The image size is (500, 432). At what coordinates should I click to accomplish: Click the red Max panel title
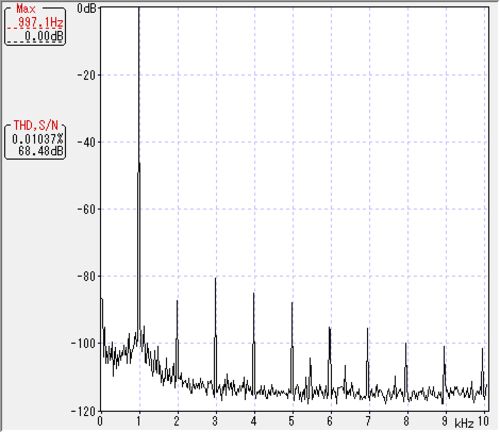(26, 8)
